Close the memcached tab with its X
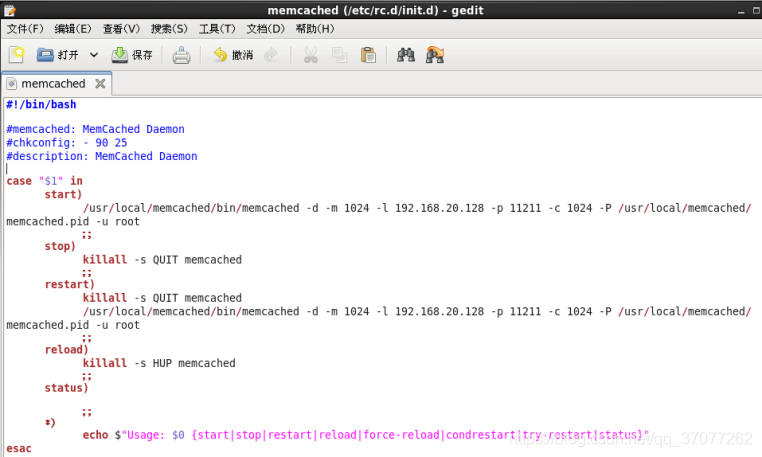 (100, 84)
